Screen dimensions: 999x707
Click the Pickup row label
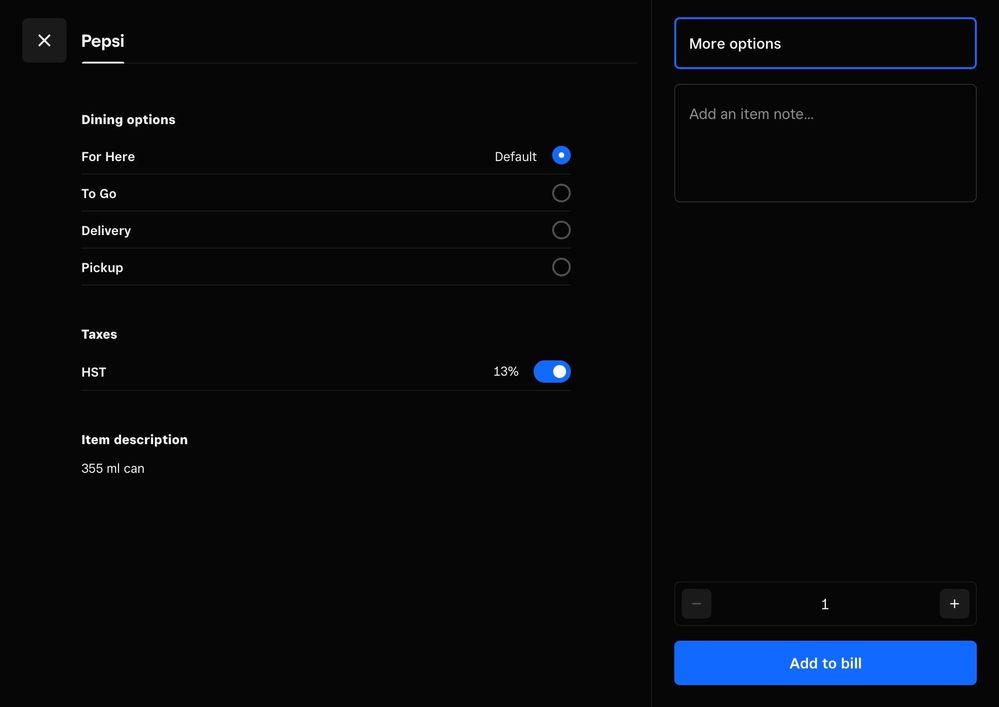(102, 268)
